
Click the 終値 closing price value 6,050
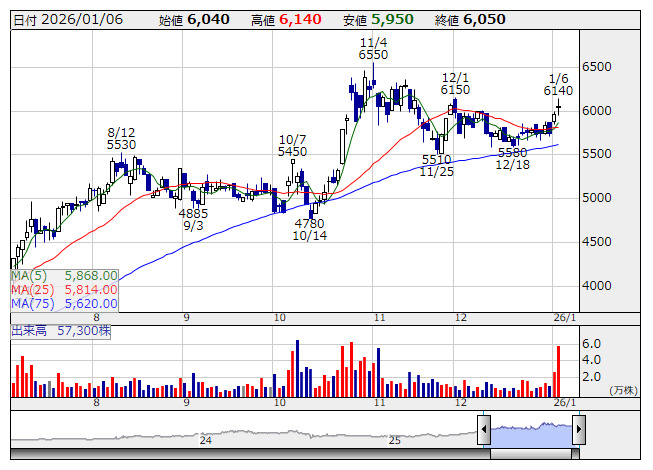coord(483,20)
